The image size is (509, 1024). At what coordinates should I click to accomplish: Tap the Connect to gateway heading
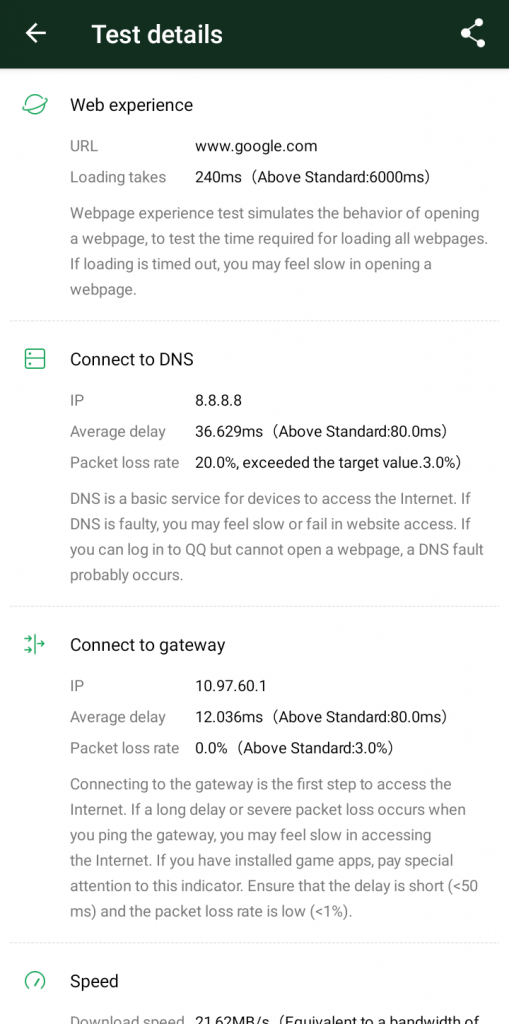click(148, 645)
